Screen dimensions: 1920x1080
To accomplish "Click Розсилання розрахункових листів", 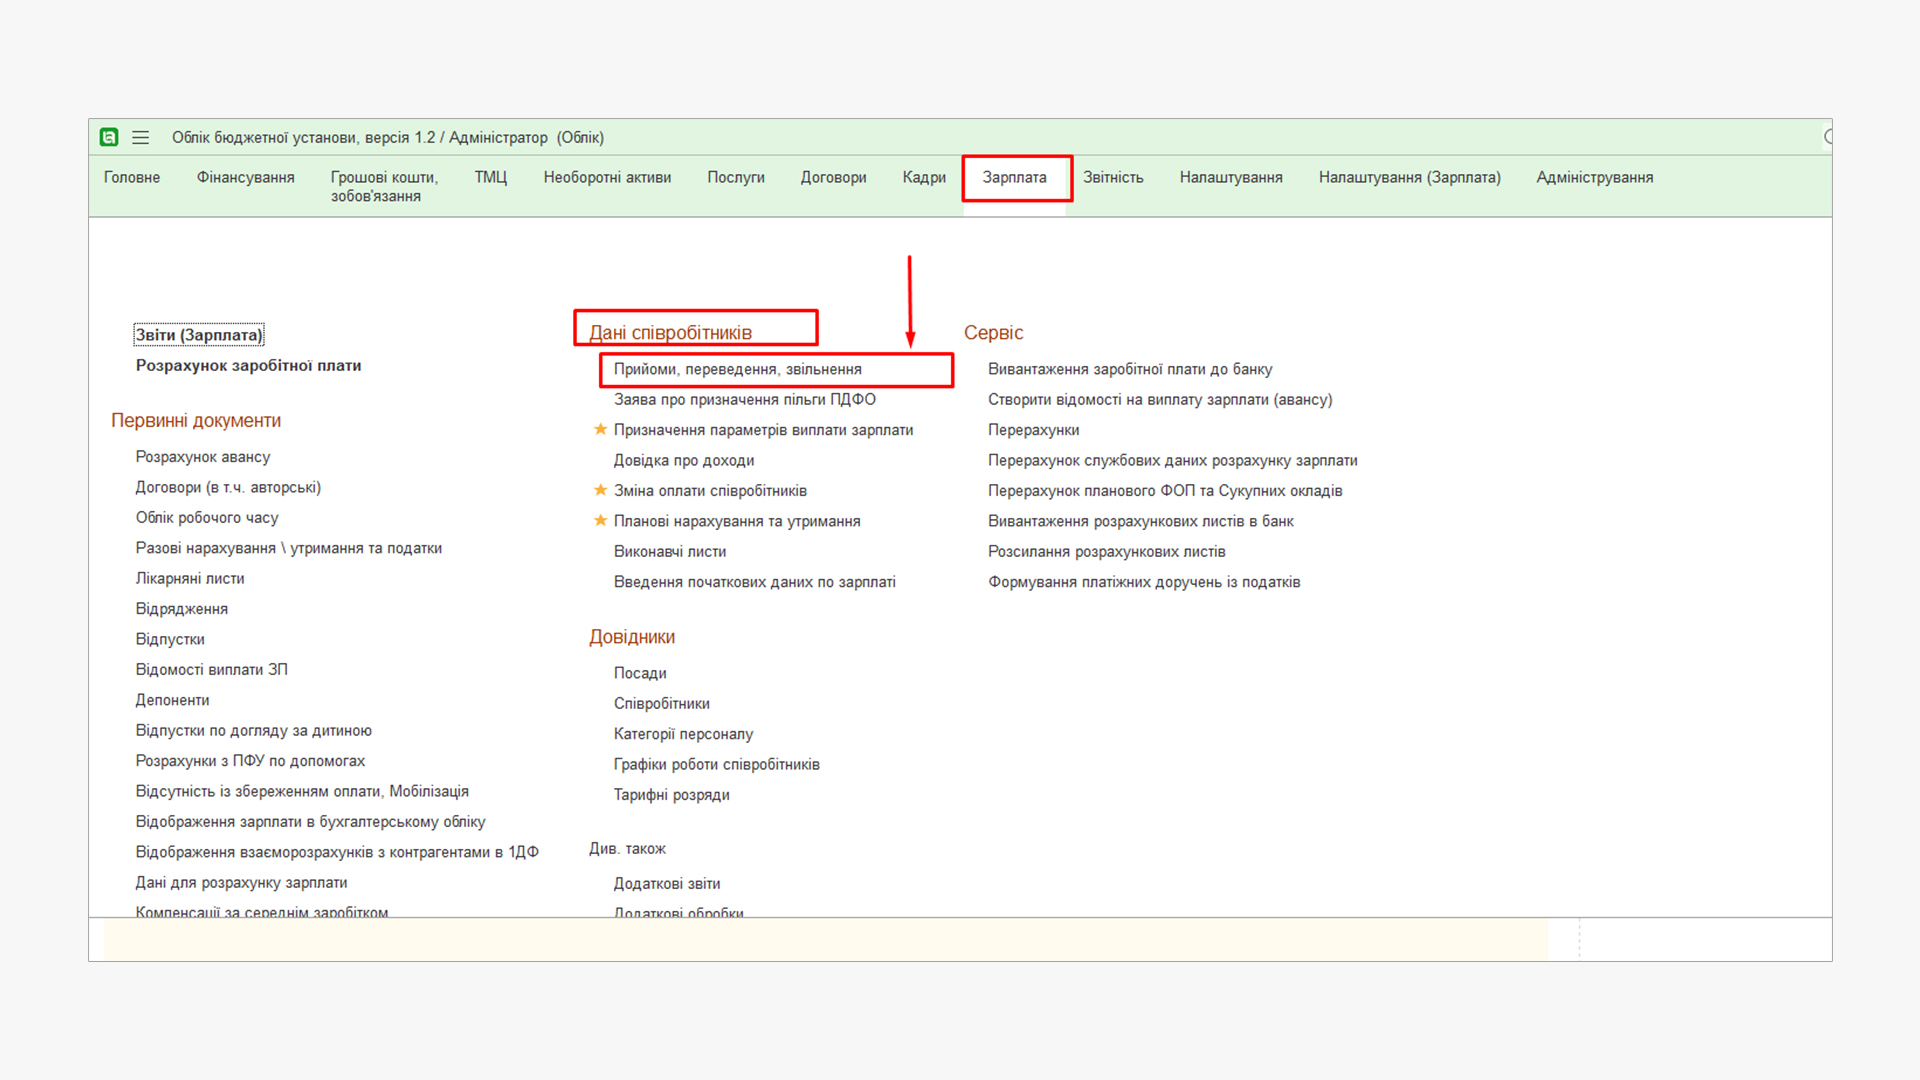I will [1106, 551].
